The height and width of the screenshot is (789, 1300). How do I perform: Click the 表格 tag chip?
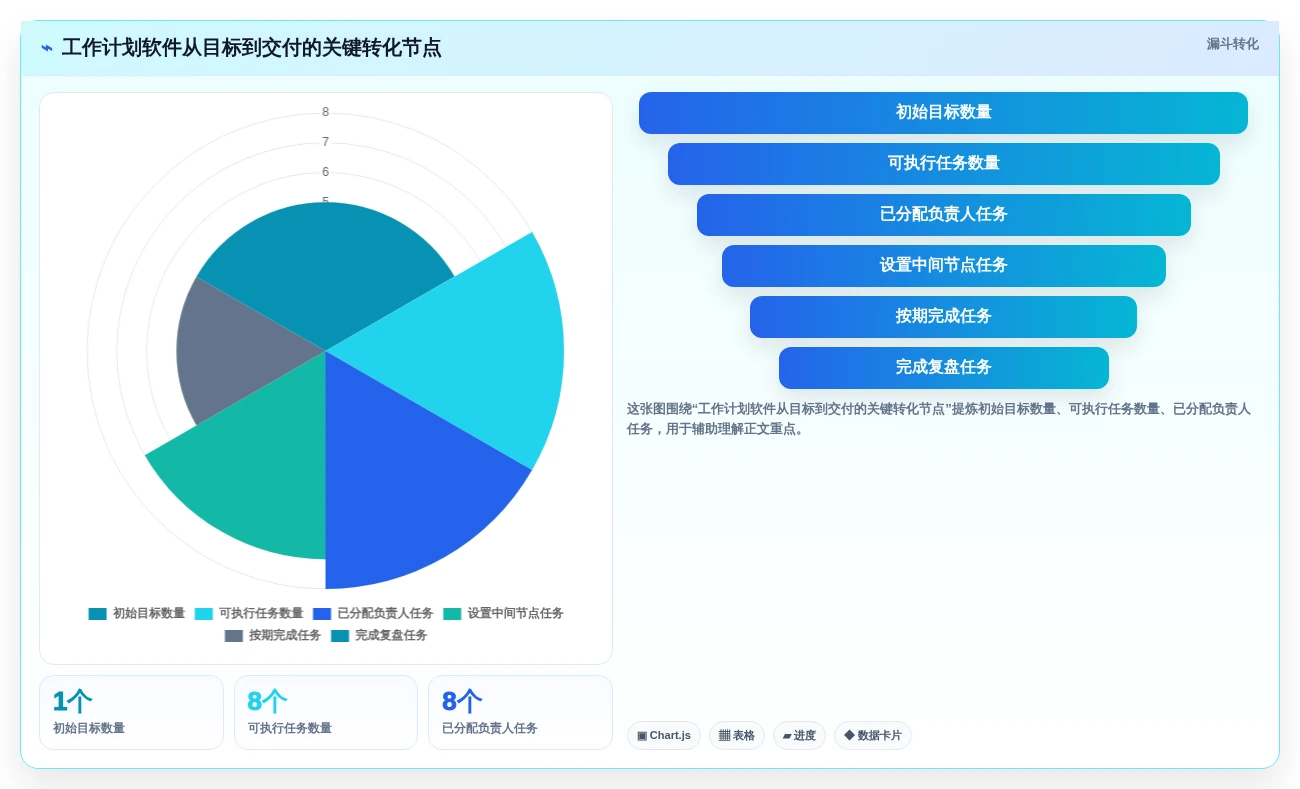(737, 736)
